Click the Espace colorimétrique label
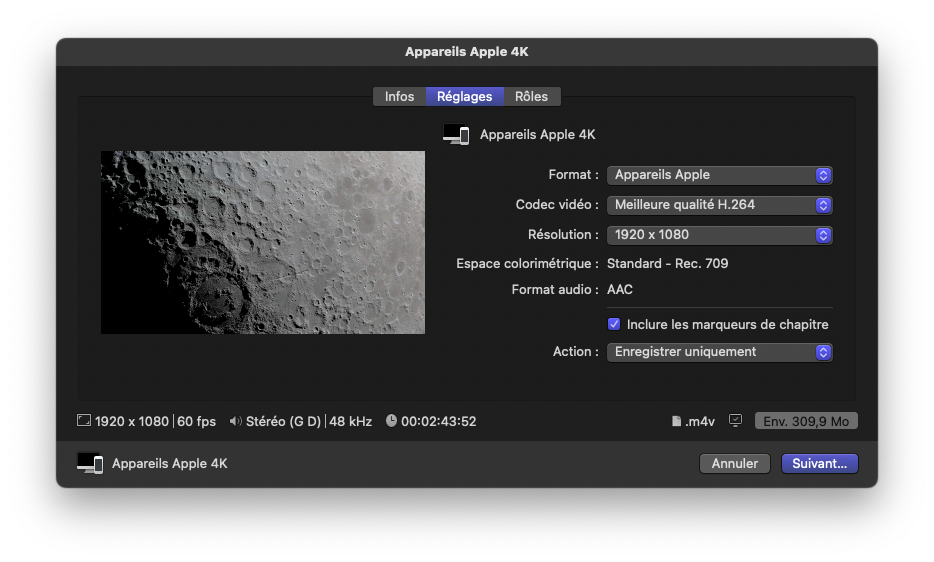 click(x=527, y=263)
